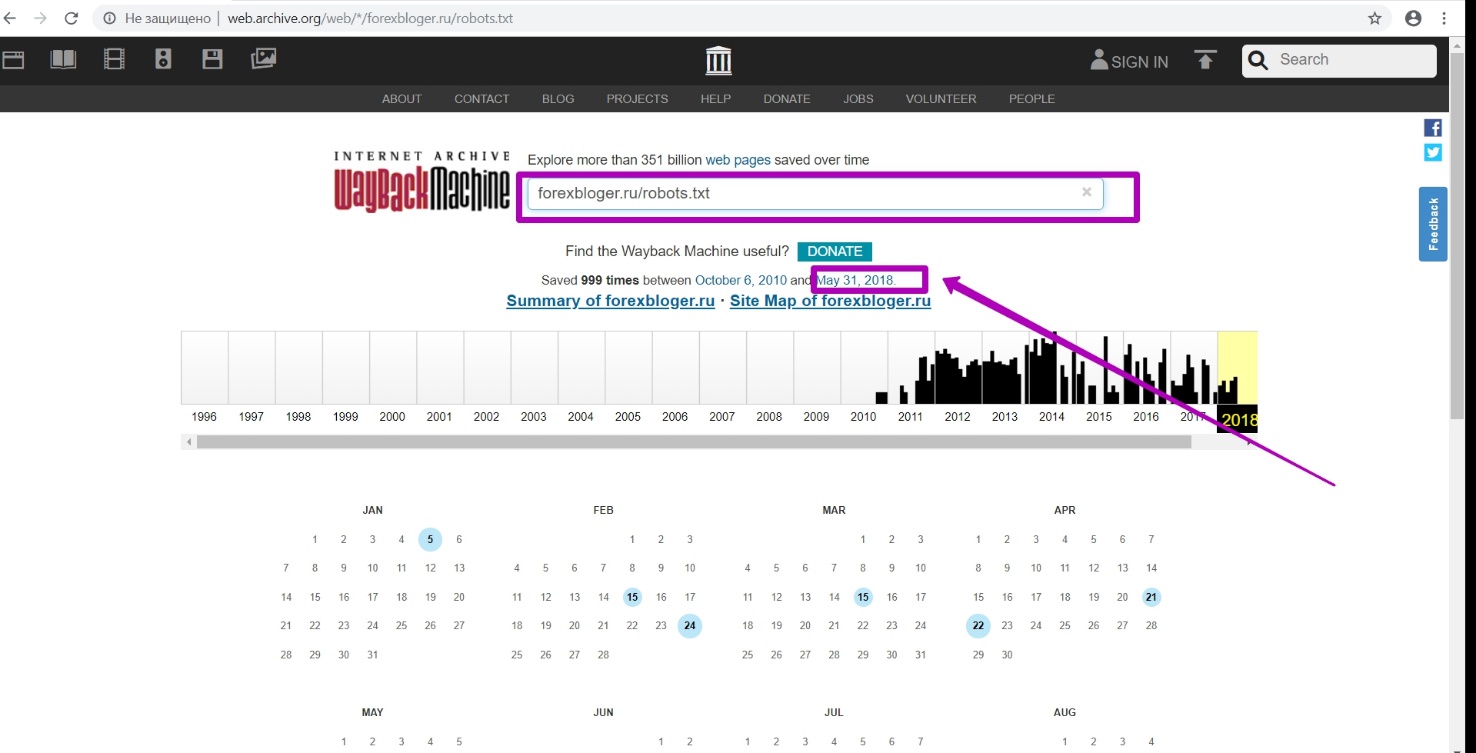Open the May 31, 2018 capture link

[x=856, y=280]
